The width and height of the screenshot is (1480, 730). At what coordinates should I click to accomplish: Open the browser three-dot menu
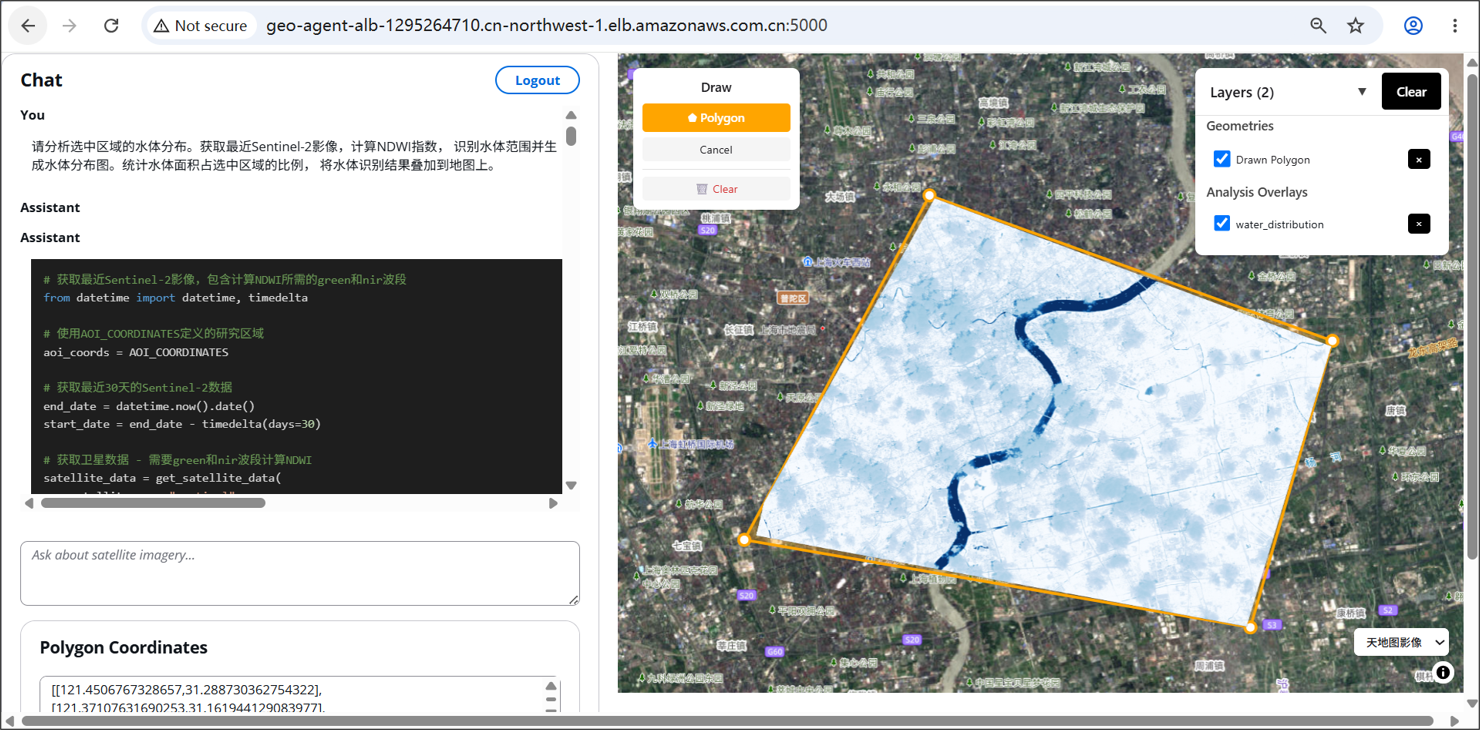(1455, 26)
